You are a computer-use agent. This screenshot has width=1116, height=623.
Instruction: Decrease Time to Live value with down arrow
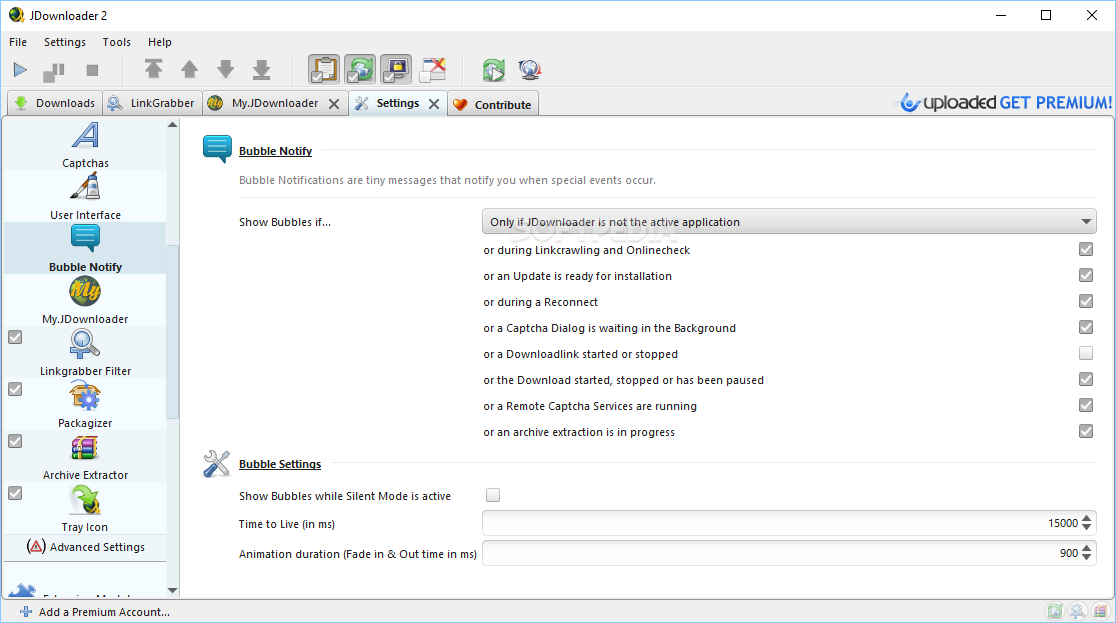(x=1086, y=528)
